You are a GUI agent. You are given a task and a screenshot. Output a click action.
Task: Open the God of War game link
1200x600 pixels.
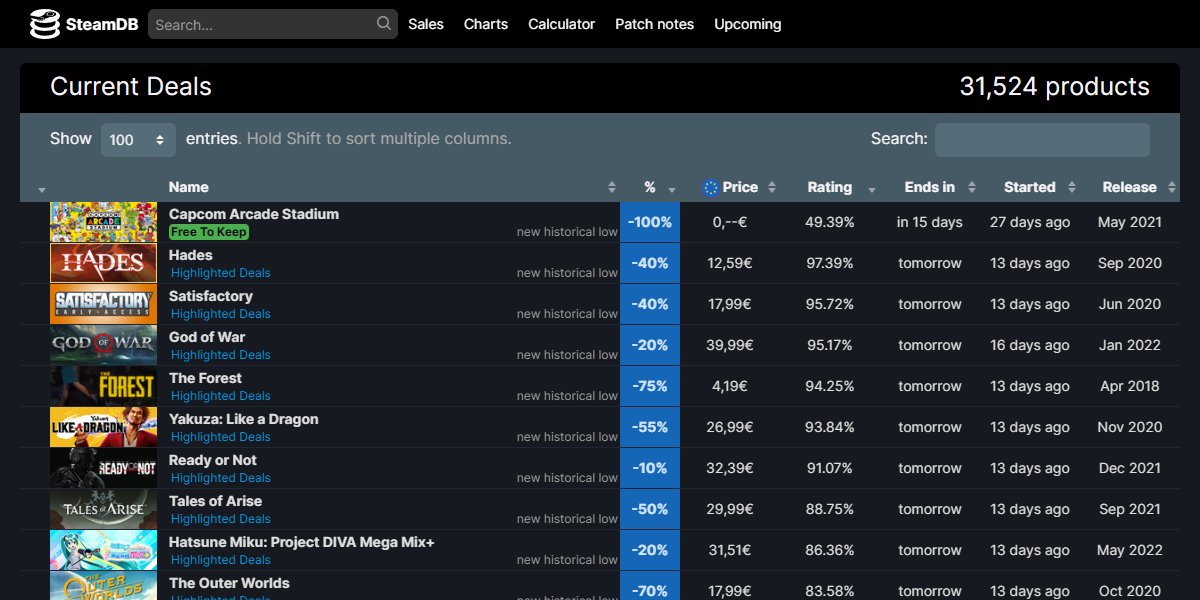tap(207, 337)
